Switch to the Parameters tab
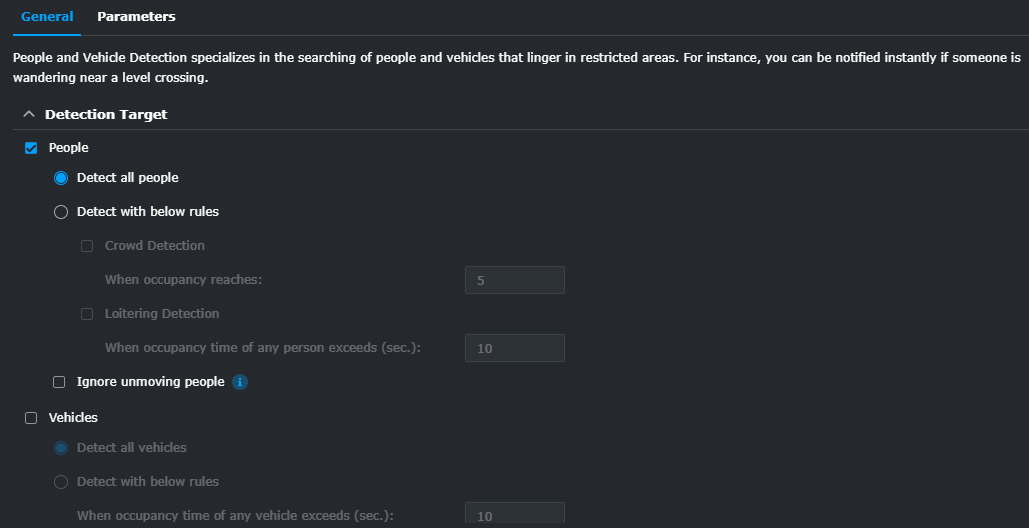1029x528 pixels. coord(136,17)
